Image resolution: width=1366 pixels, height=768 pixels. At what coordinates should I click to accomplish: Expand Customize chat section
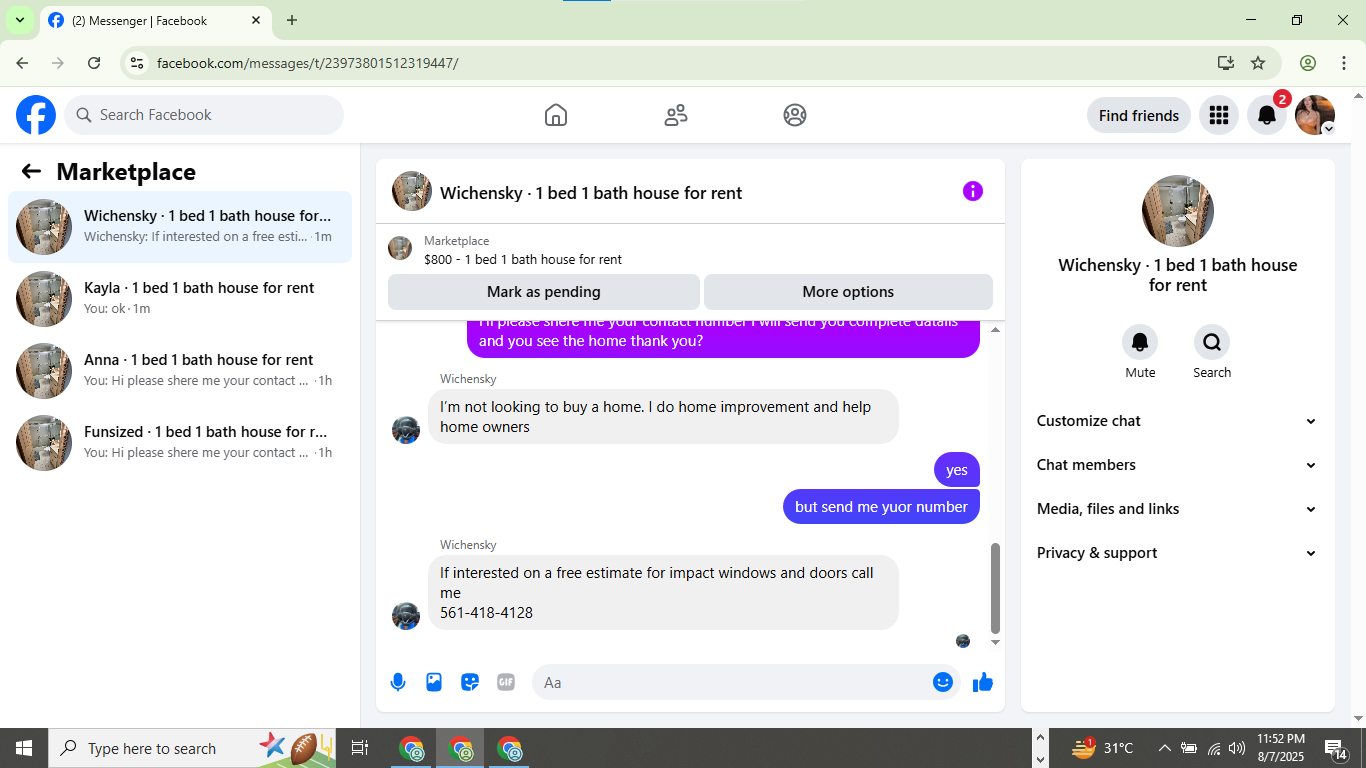click(1177, 421)
